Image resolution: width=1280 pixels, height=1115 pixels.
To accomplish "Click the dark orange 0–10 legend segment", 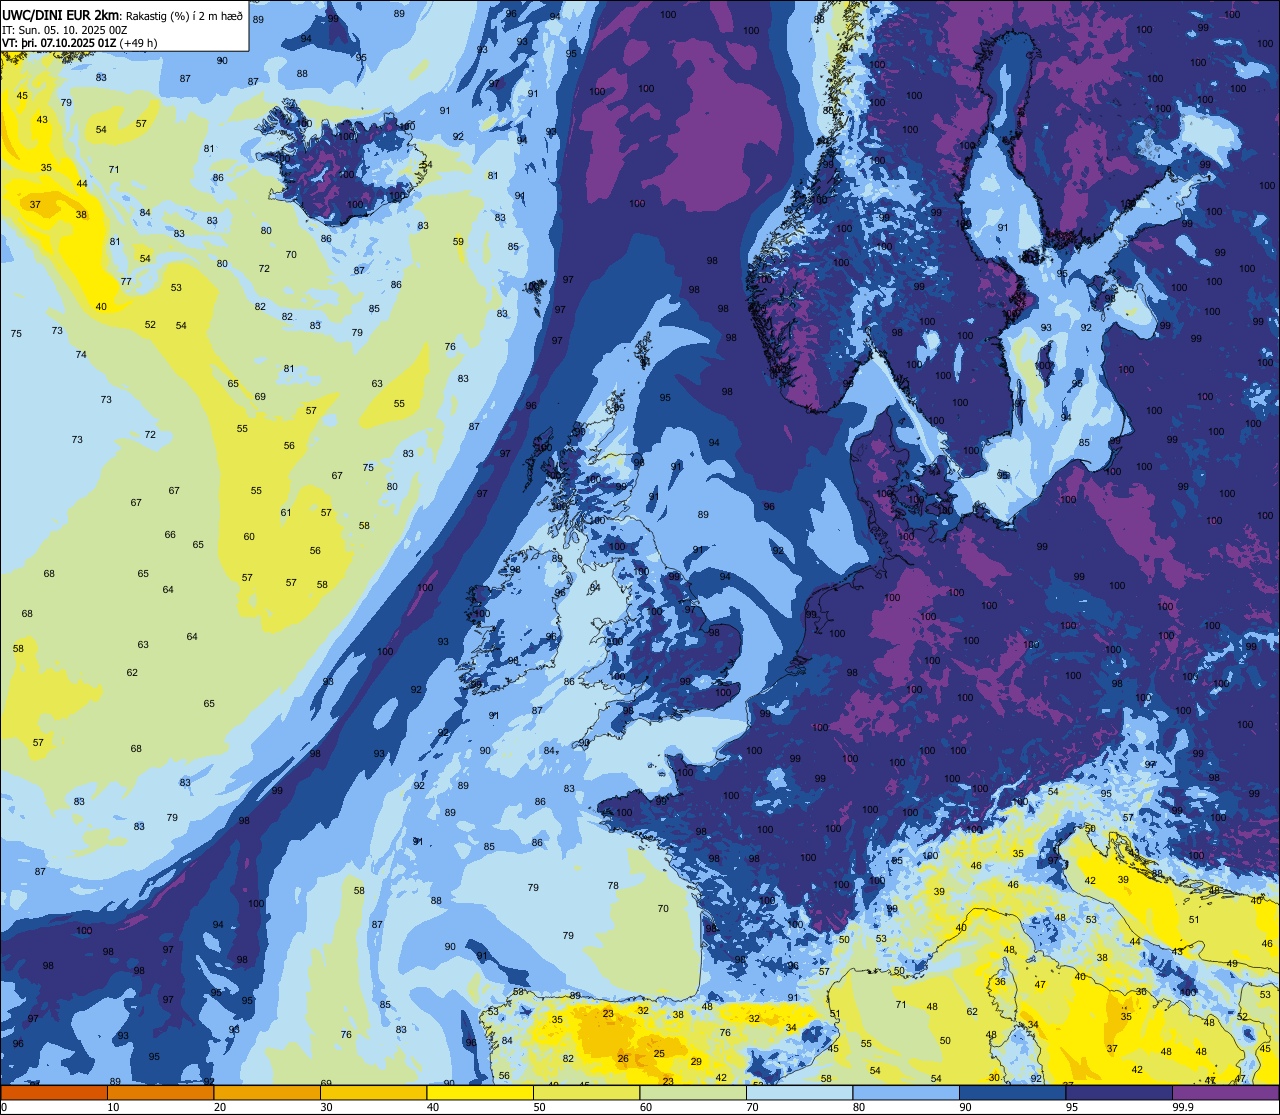I will [x=54, y=1092].
